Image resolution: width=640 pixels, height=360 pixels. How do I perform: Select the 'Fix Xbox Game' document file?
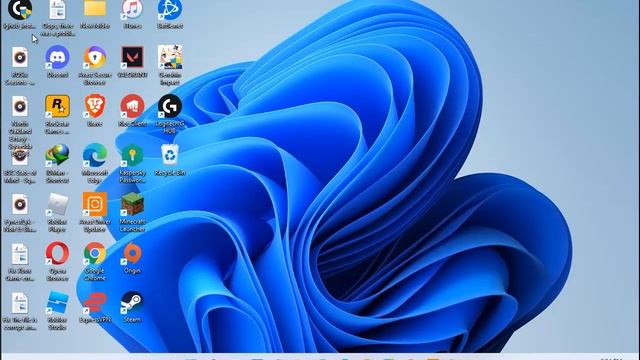click(20, 261)
